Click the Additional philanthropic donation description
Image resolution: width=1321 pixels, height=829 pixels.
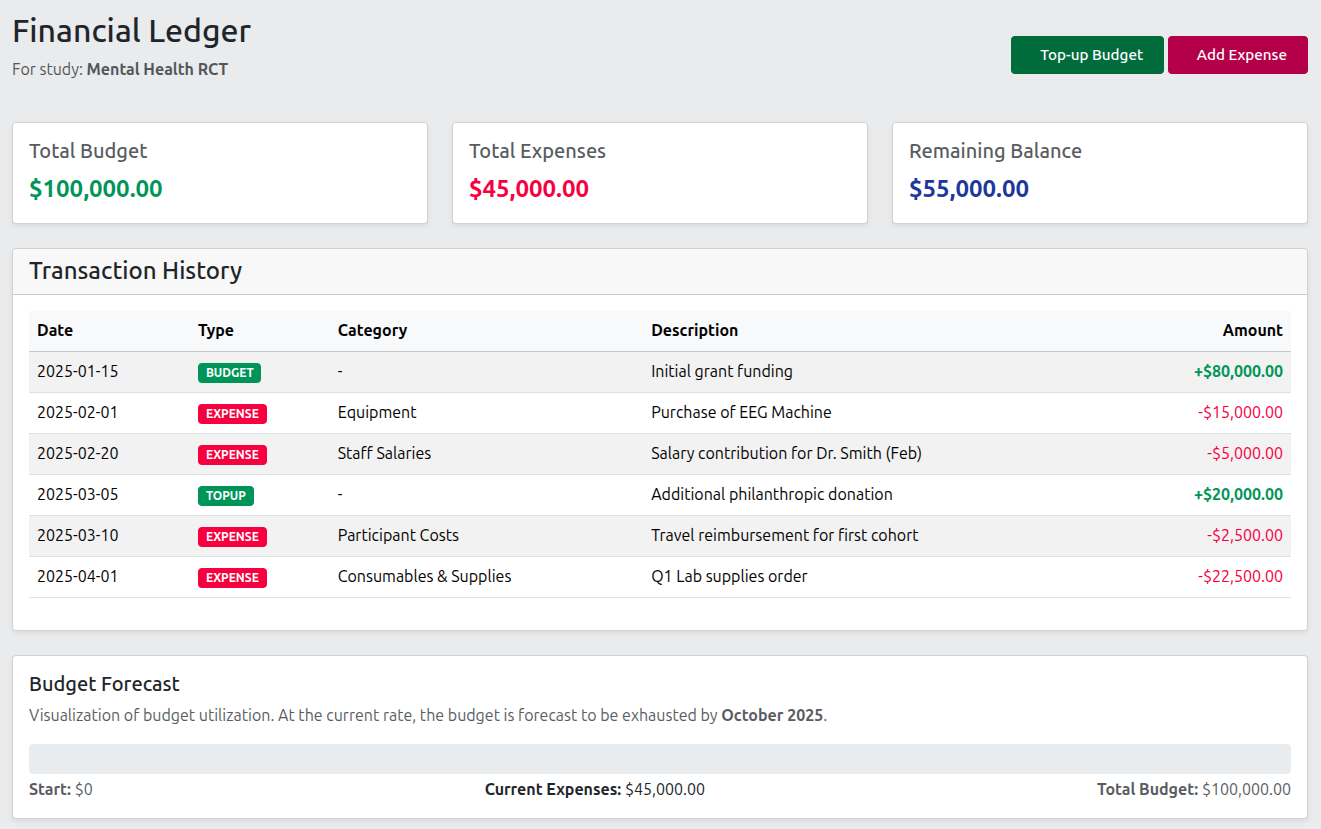771,495
